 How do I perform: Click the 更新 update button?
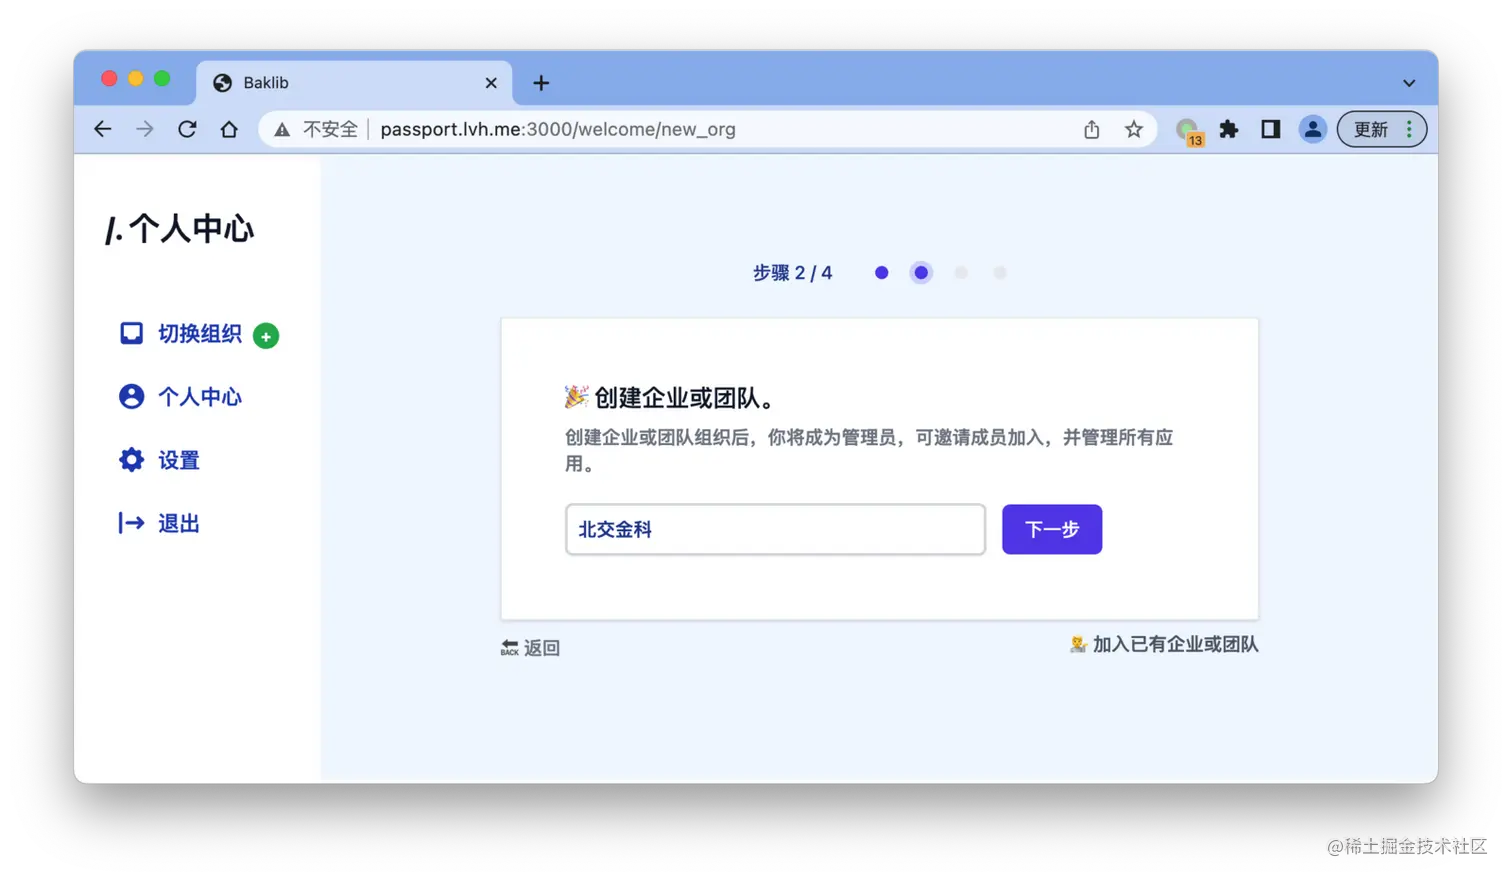point(1382,129)
